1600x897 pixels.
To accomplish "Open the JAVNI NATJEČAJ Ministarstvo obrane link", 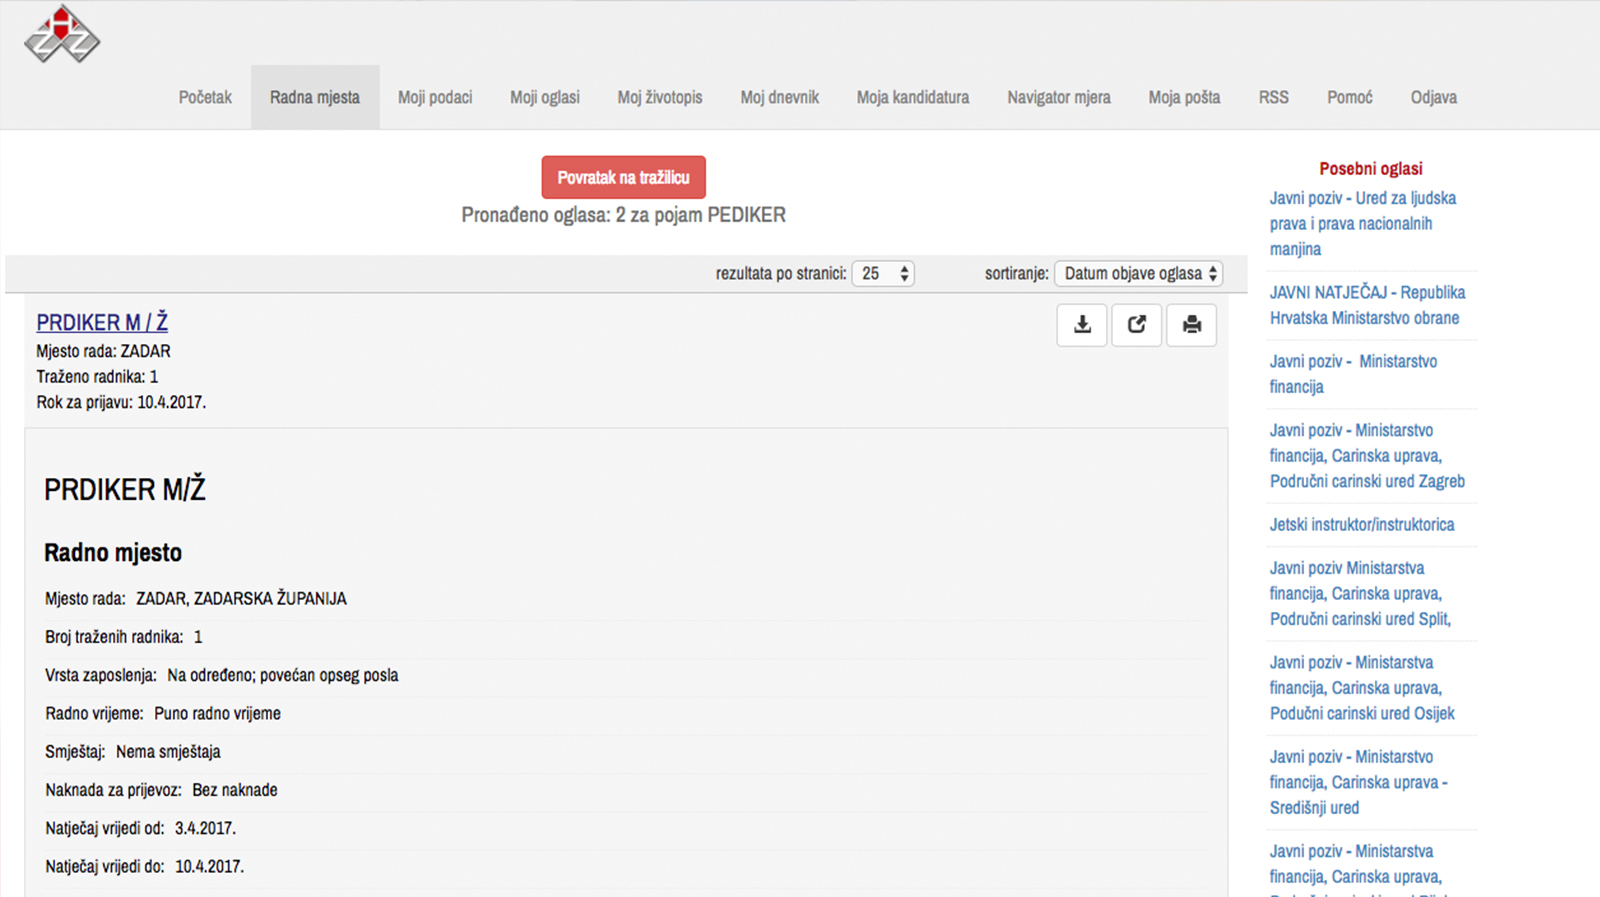I will [1366, 305].
